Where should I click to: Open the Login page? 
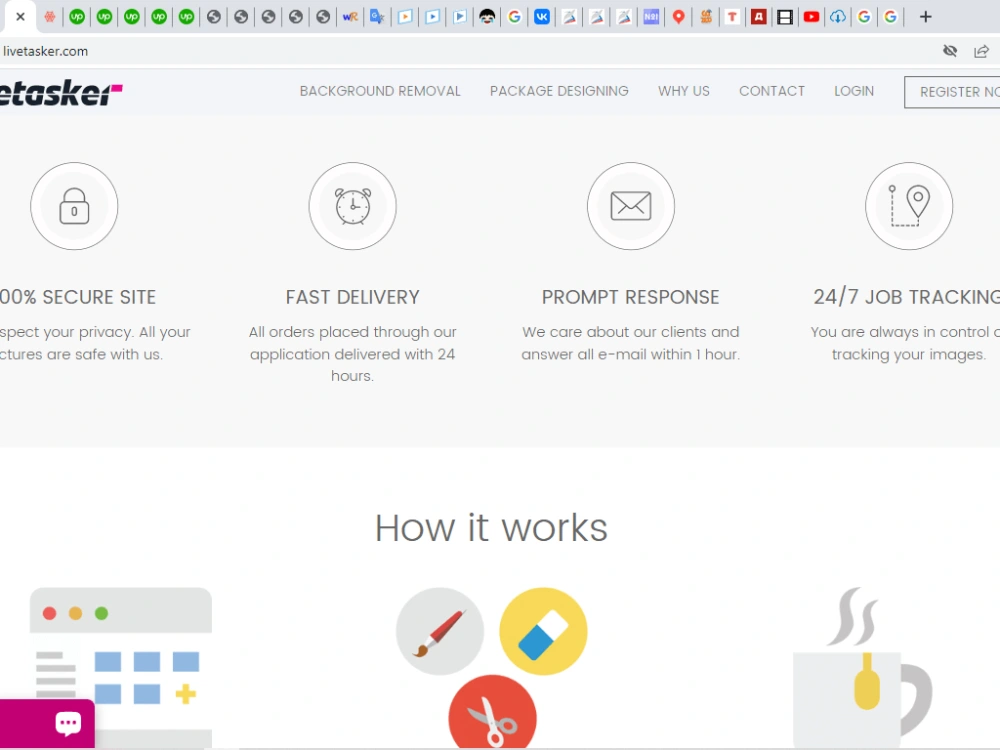(854, 91)
